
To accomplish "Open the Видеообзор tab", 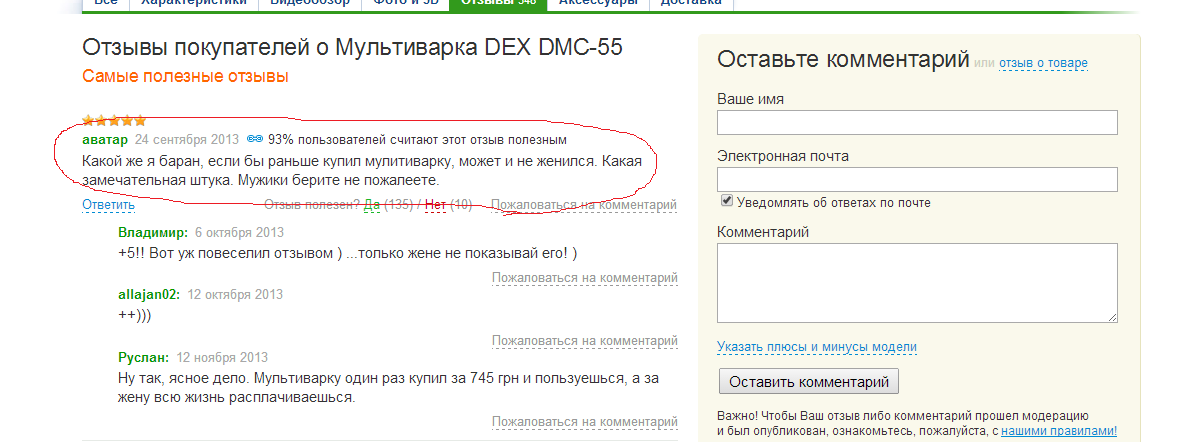I will pyautogui.click(x=311, y=2).
